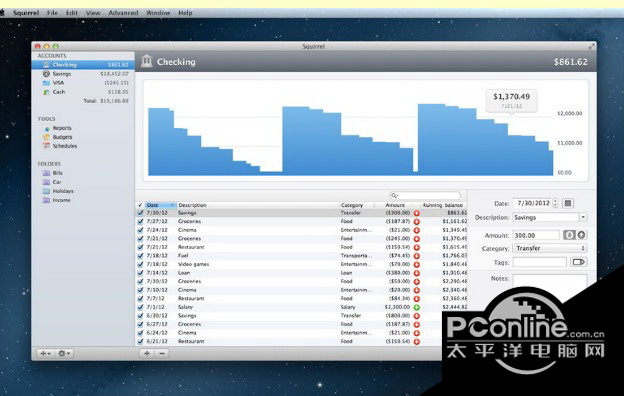Viewport: 624px width, 396px height.
Task: Toggle checkbox for 7/18/12 Fuel row
Action: (140, 256)
